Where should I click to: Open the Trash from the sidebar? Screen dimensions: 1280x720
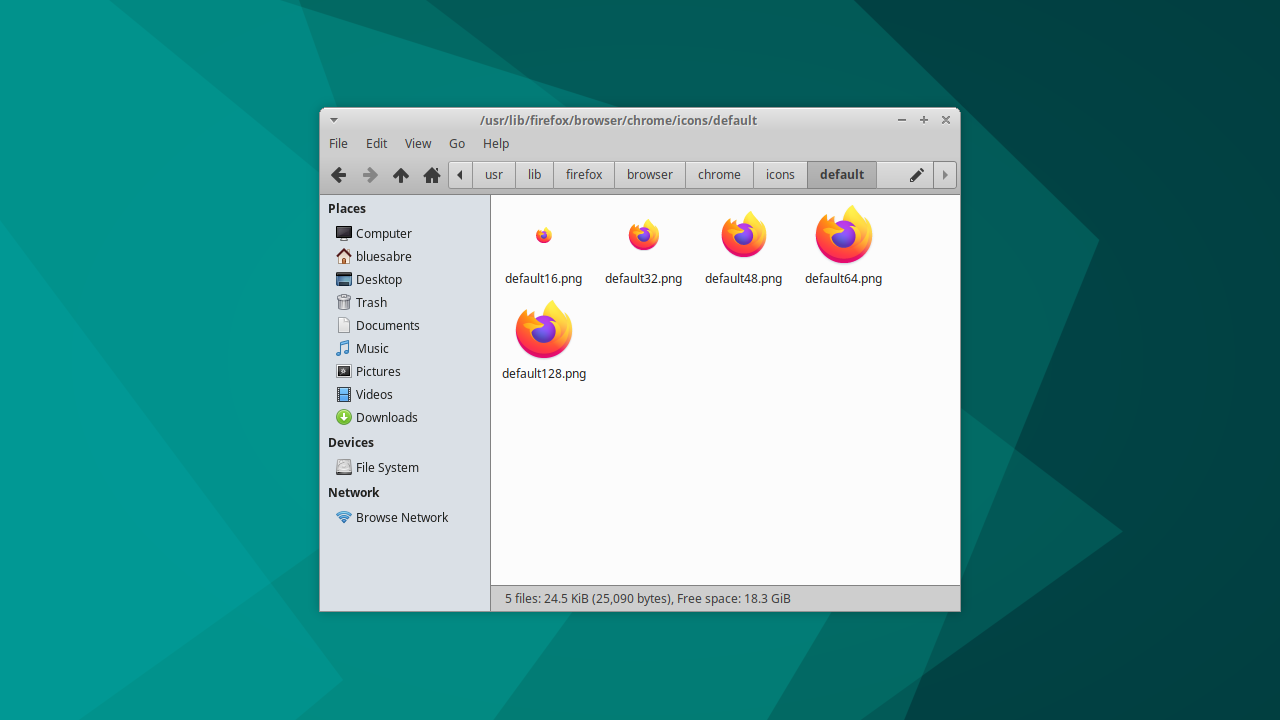[370, 302]
